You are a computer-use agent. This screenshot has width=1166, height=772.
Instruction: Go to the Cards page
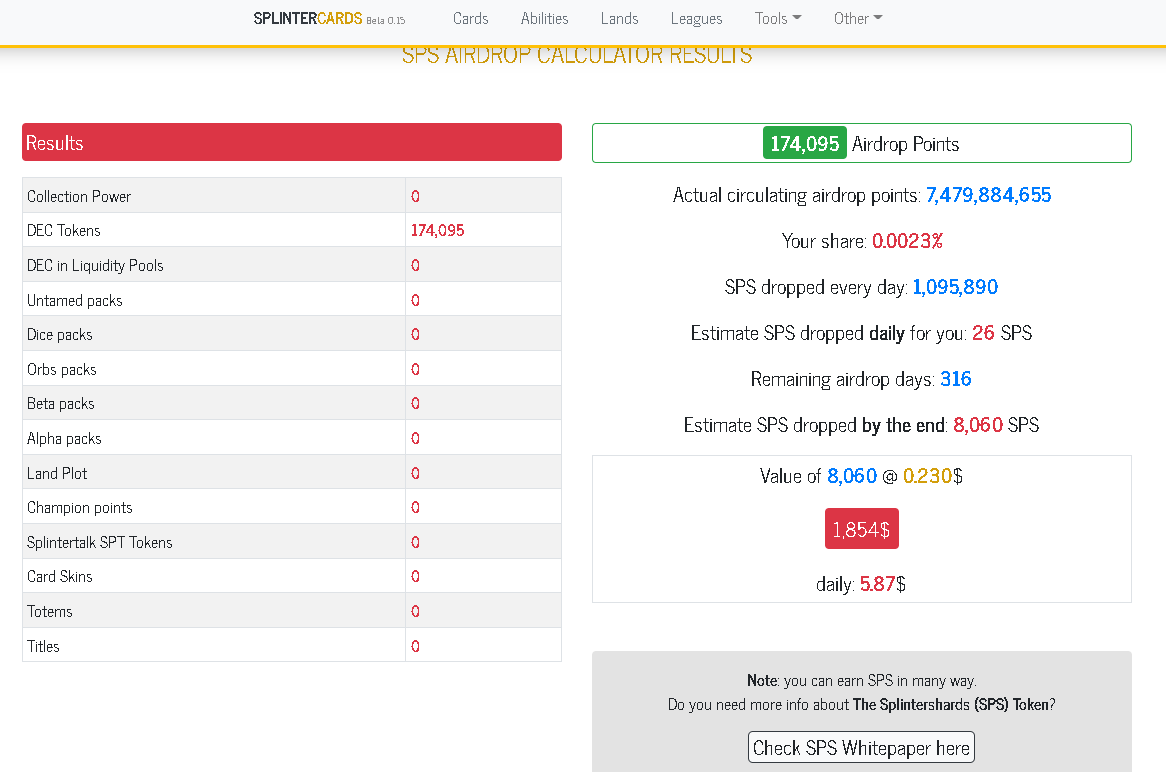click(471, 19)
